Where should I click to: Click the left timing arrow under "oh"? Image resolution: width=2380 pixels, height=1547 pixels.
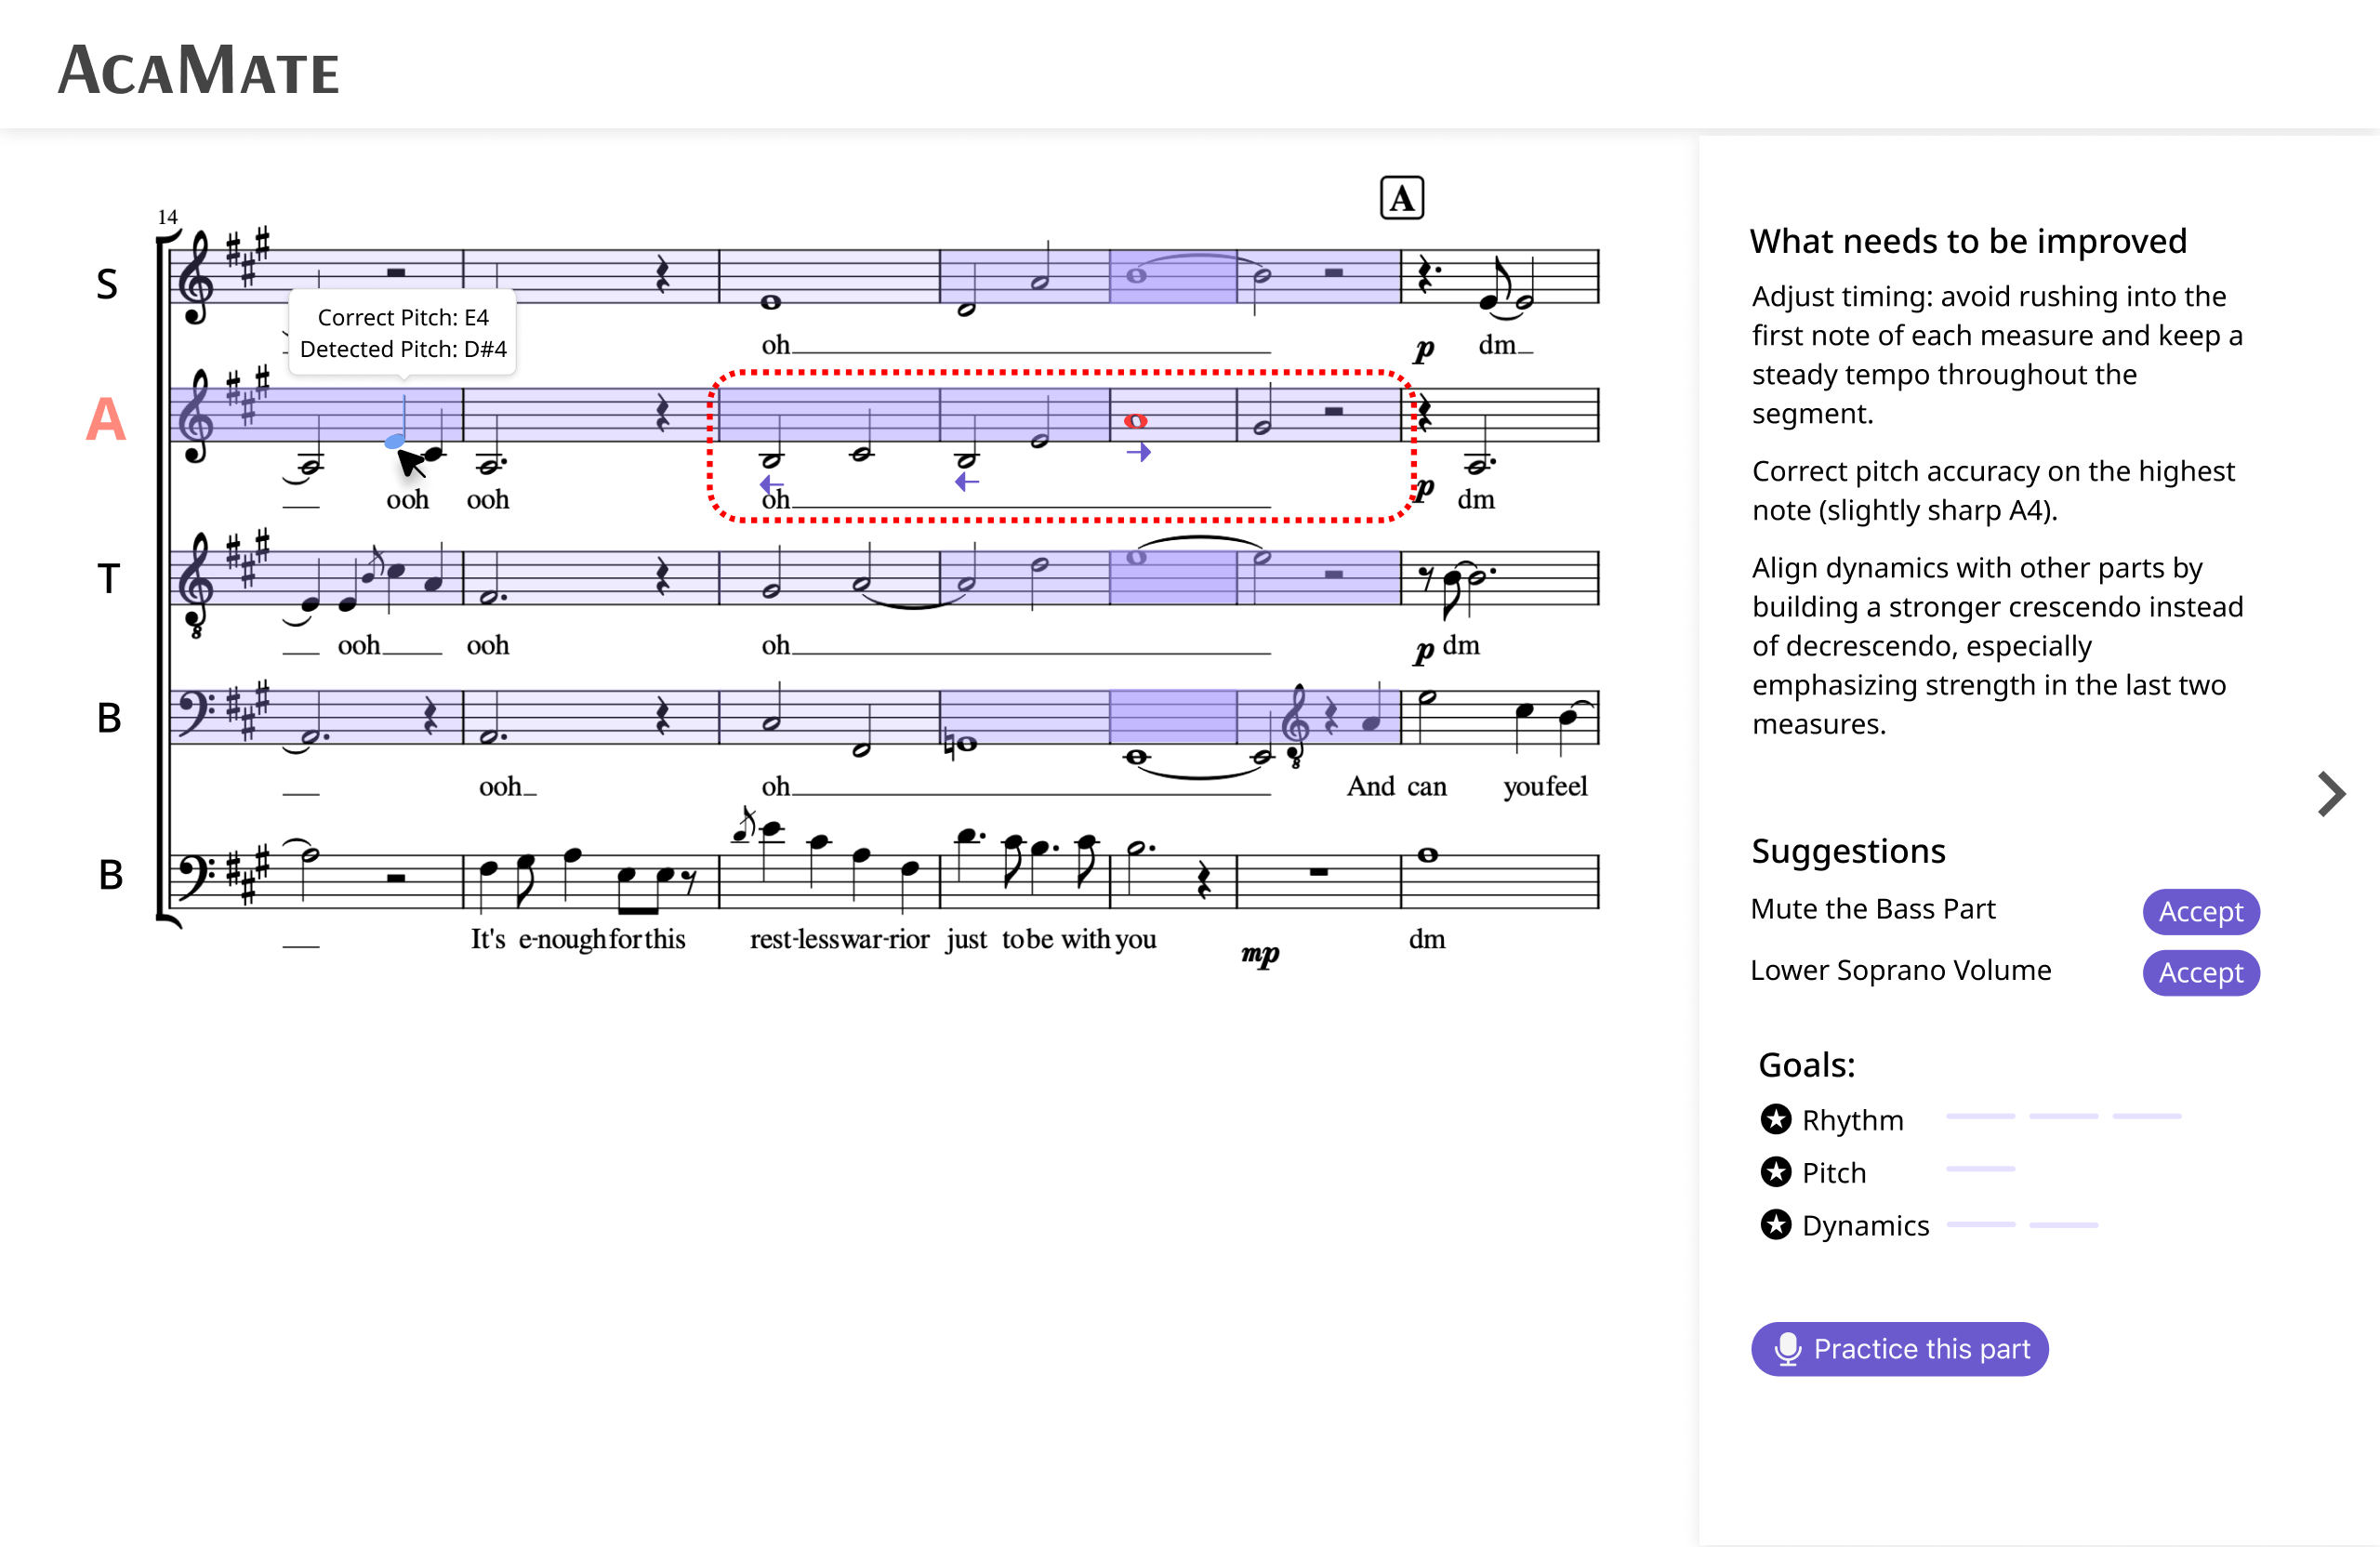coord(771,484)
